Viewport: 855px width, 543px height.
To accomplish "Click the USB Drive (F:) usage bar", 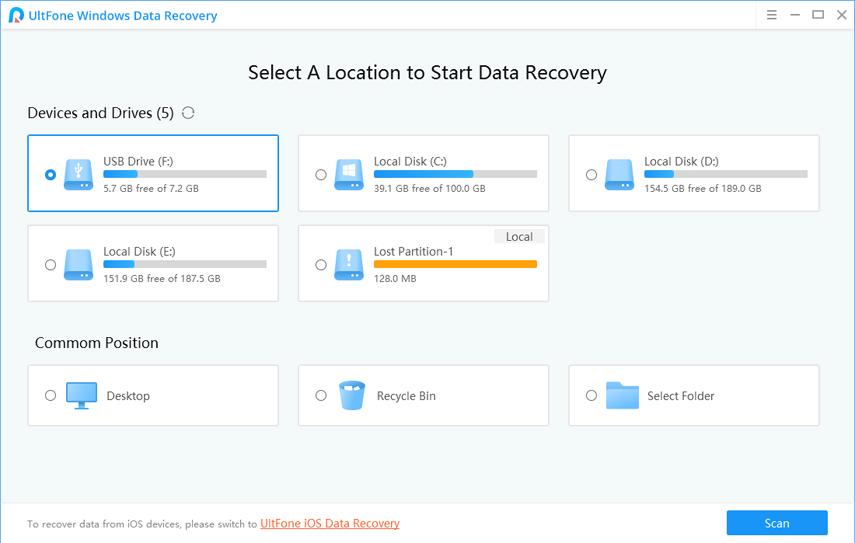I will [x=185, y=174].
